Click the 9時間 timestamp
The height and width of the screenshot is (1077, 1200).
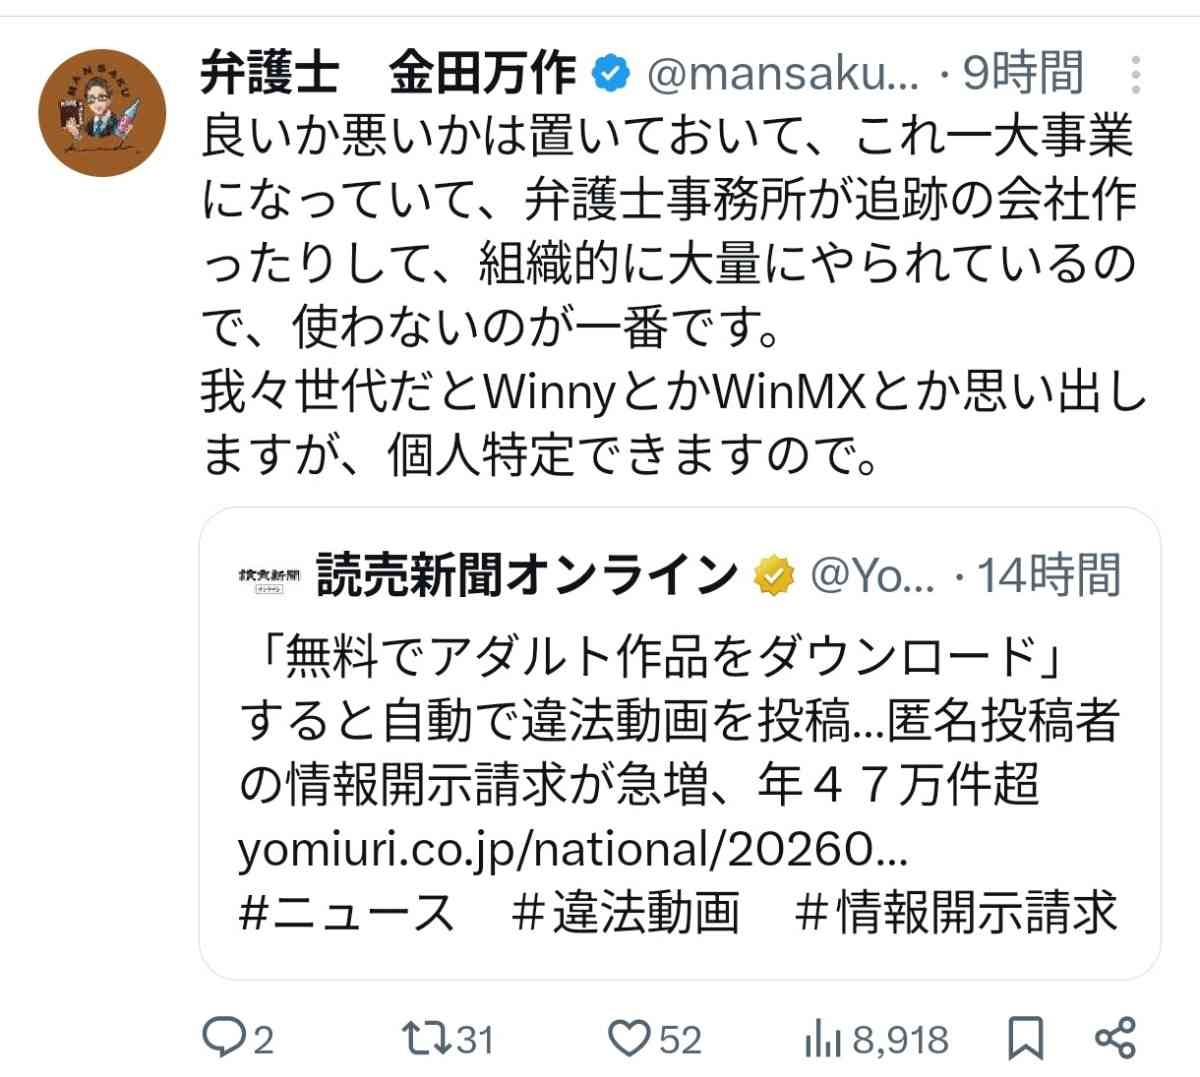click(1022, 73)
